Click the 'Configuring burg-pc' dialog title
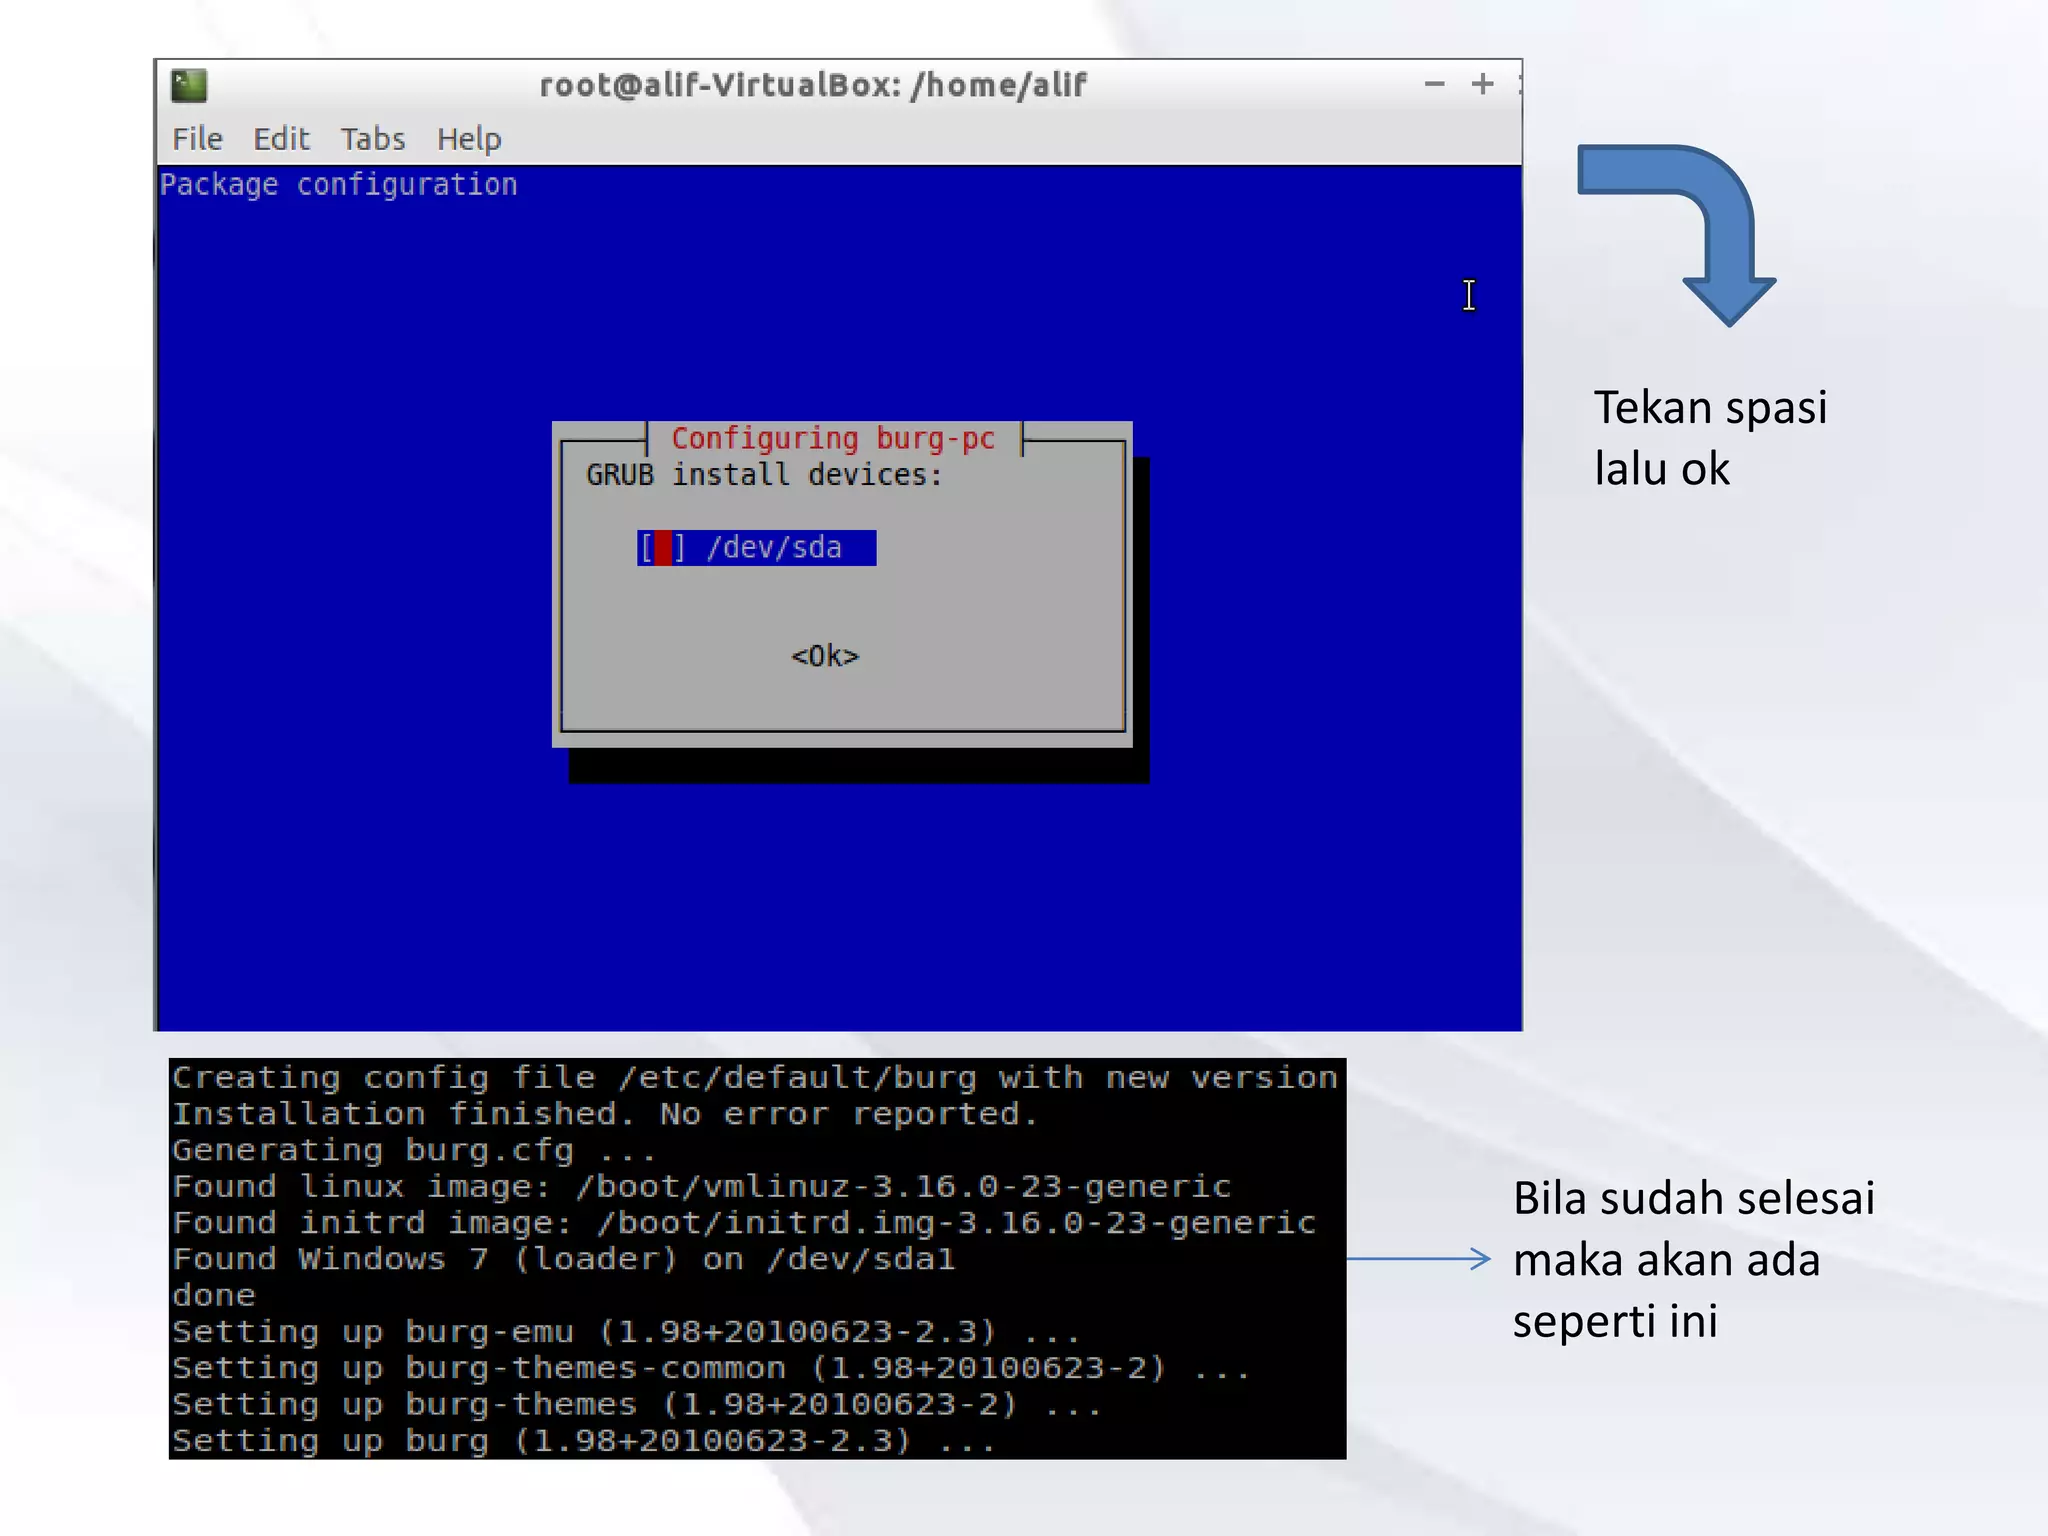This screenshot has height=1536, width=2048. 833,439
